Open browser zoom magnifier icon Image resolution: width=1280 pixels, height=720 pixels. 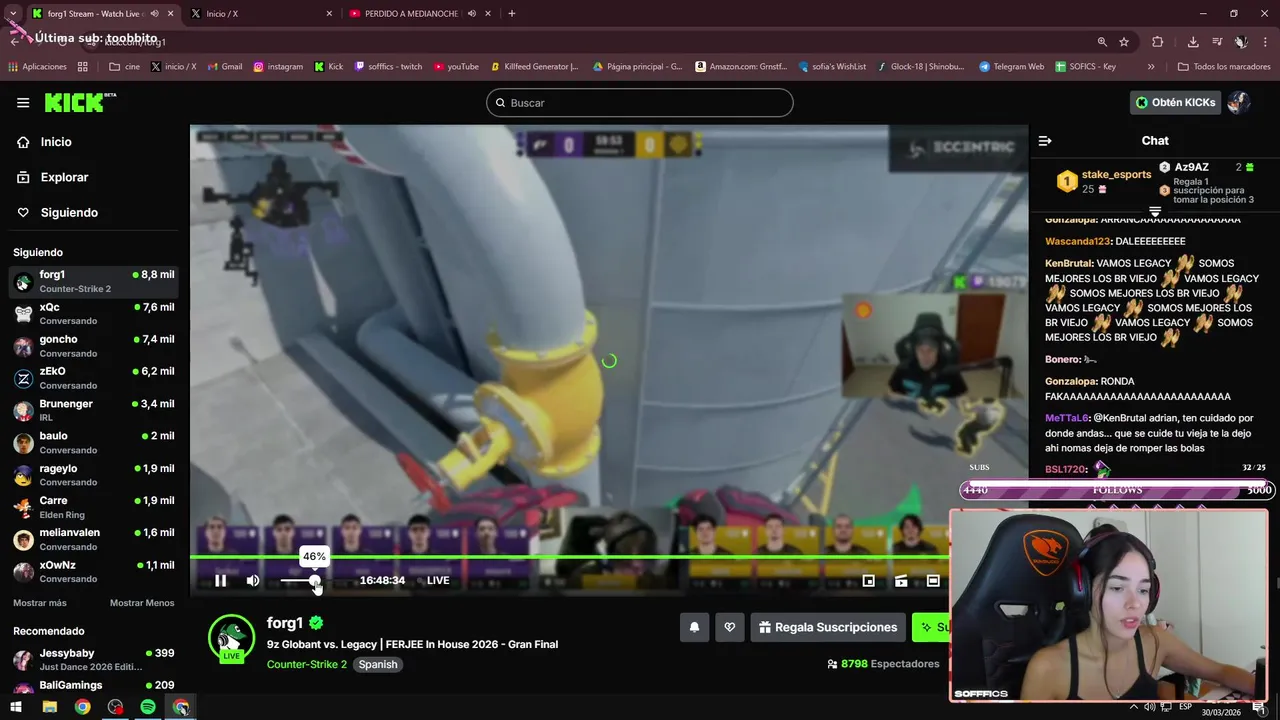(1102, 42)
